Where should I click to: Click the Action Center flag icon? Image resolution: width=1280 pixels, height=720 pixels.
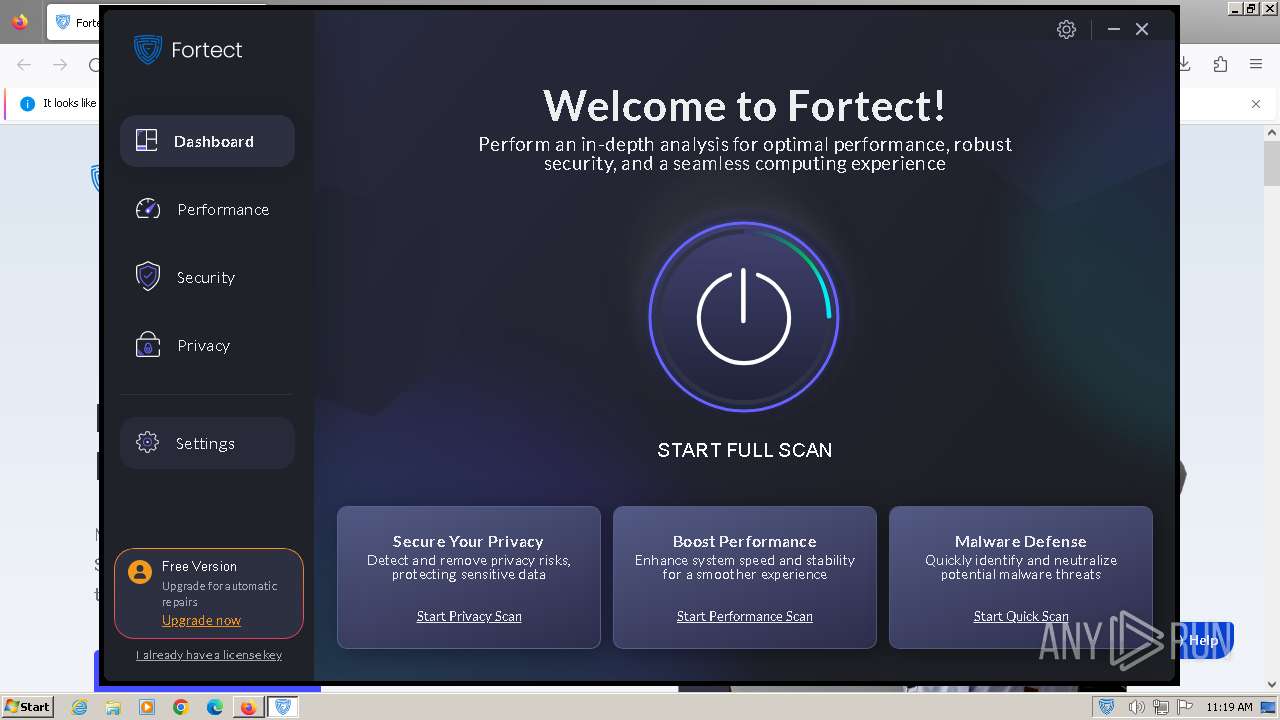(x=1186, y=707)
